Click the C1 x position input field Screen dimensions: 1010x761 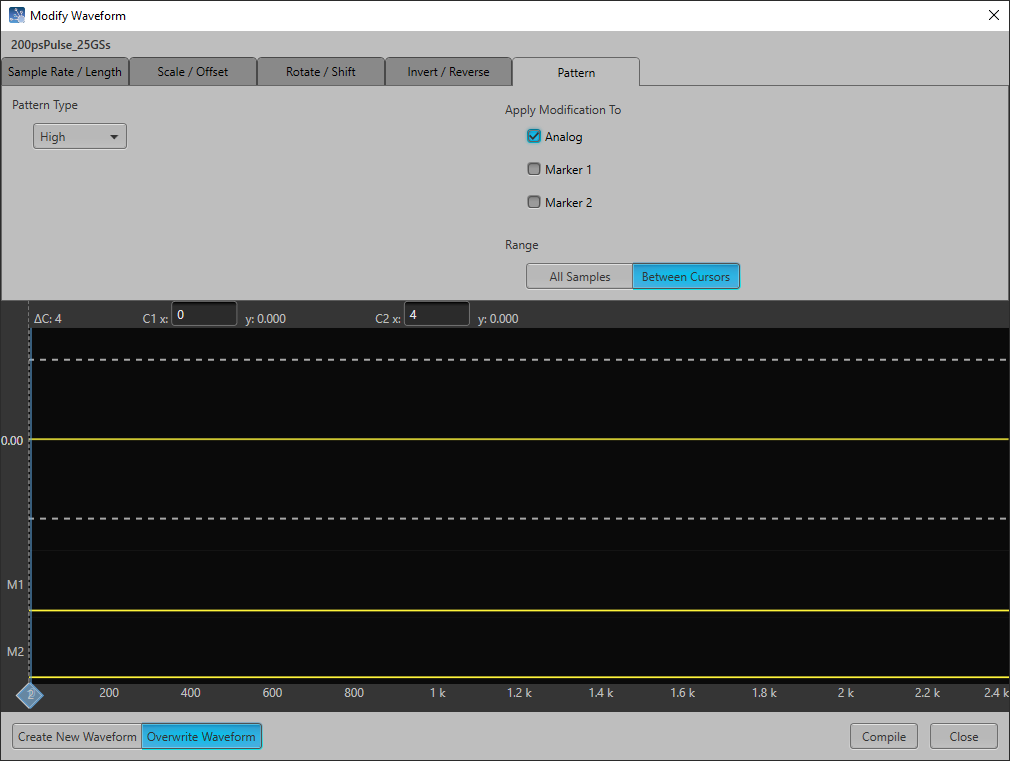pos(204,313)
